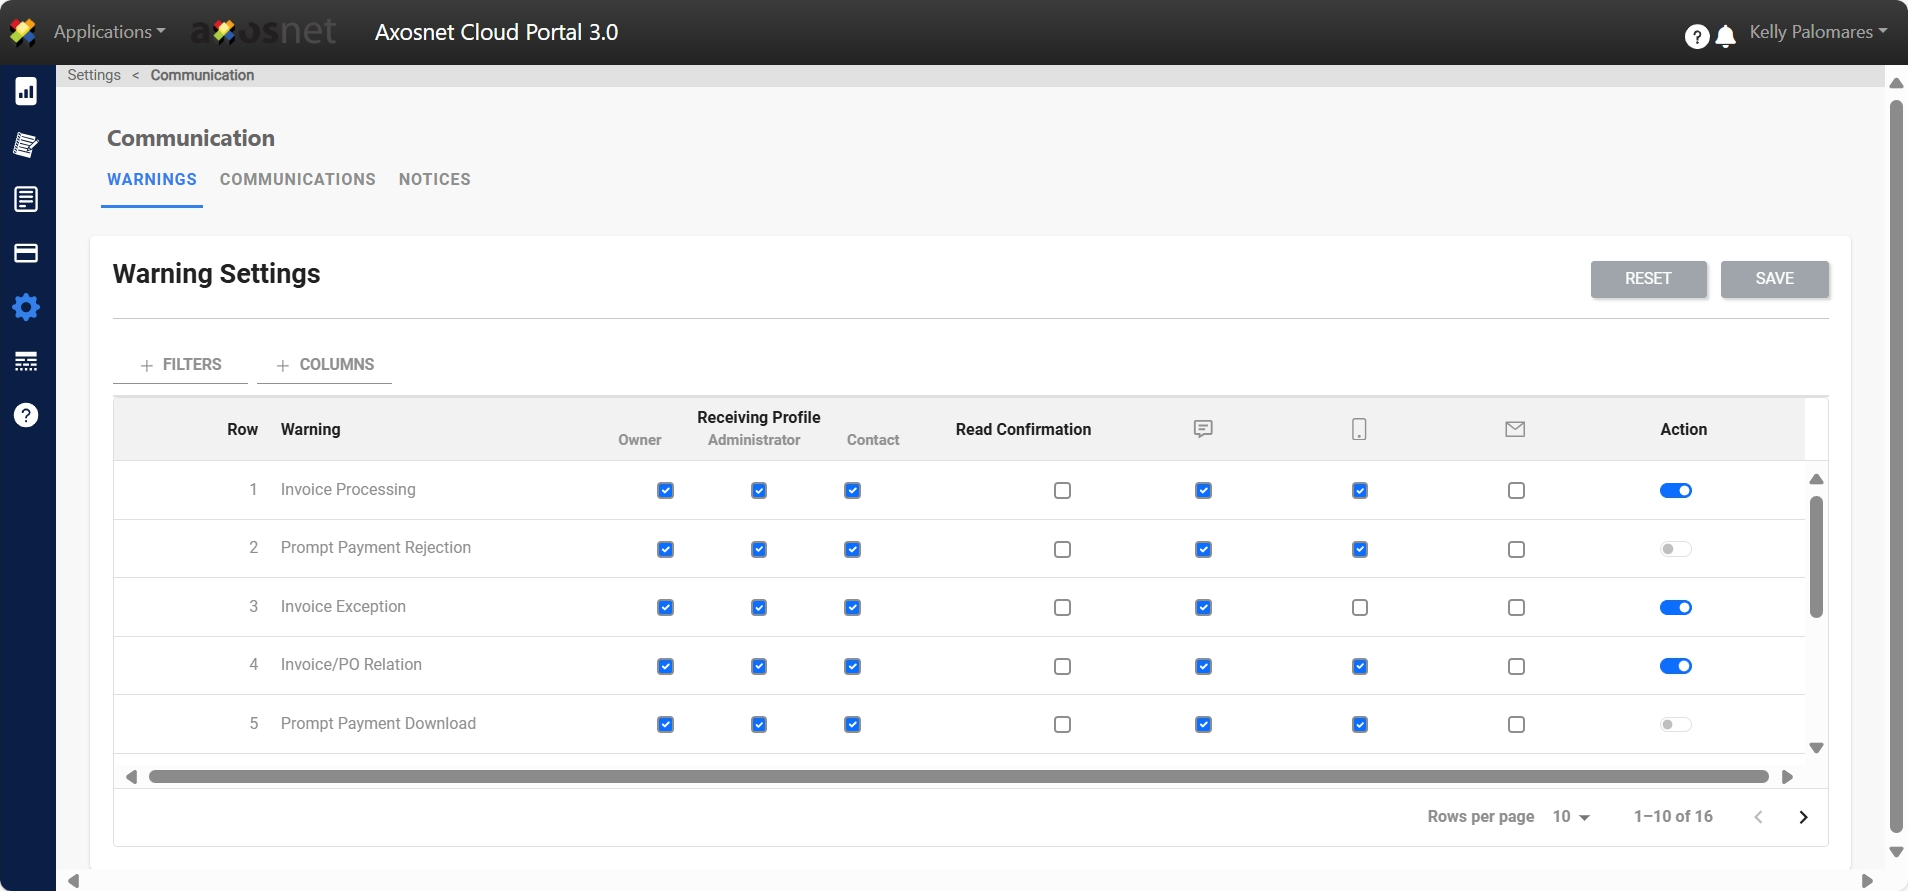Click the Save button
This screenshot has height=891, width=1908.
tap(1774, 279)
